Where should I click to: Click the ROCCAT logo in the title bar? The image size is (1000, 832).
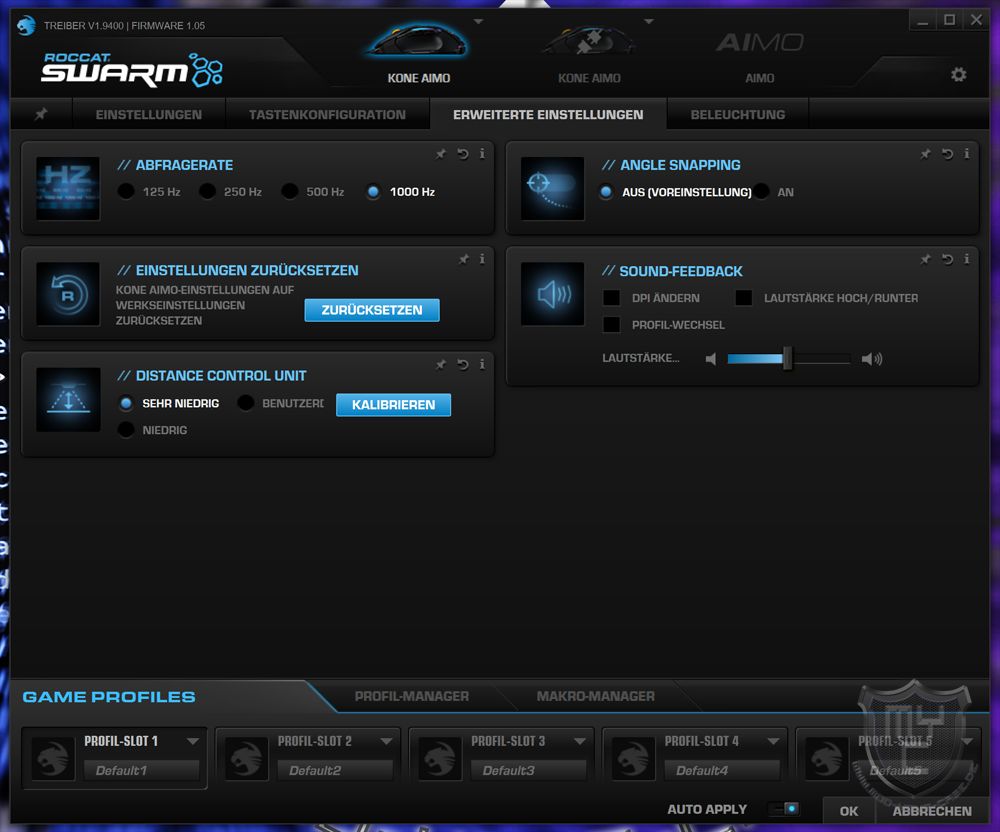pyautogui.click(x=26, y=26)
